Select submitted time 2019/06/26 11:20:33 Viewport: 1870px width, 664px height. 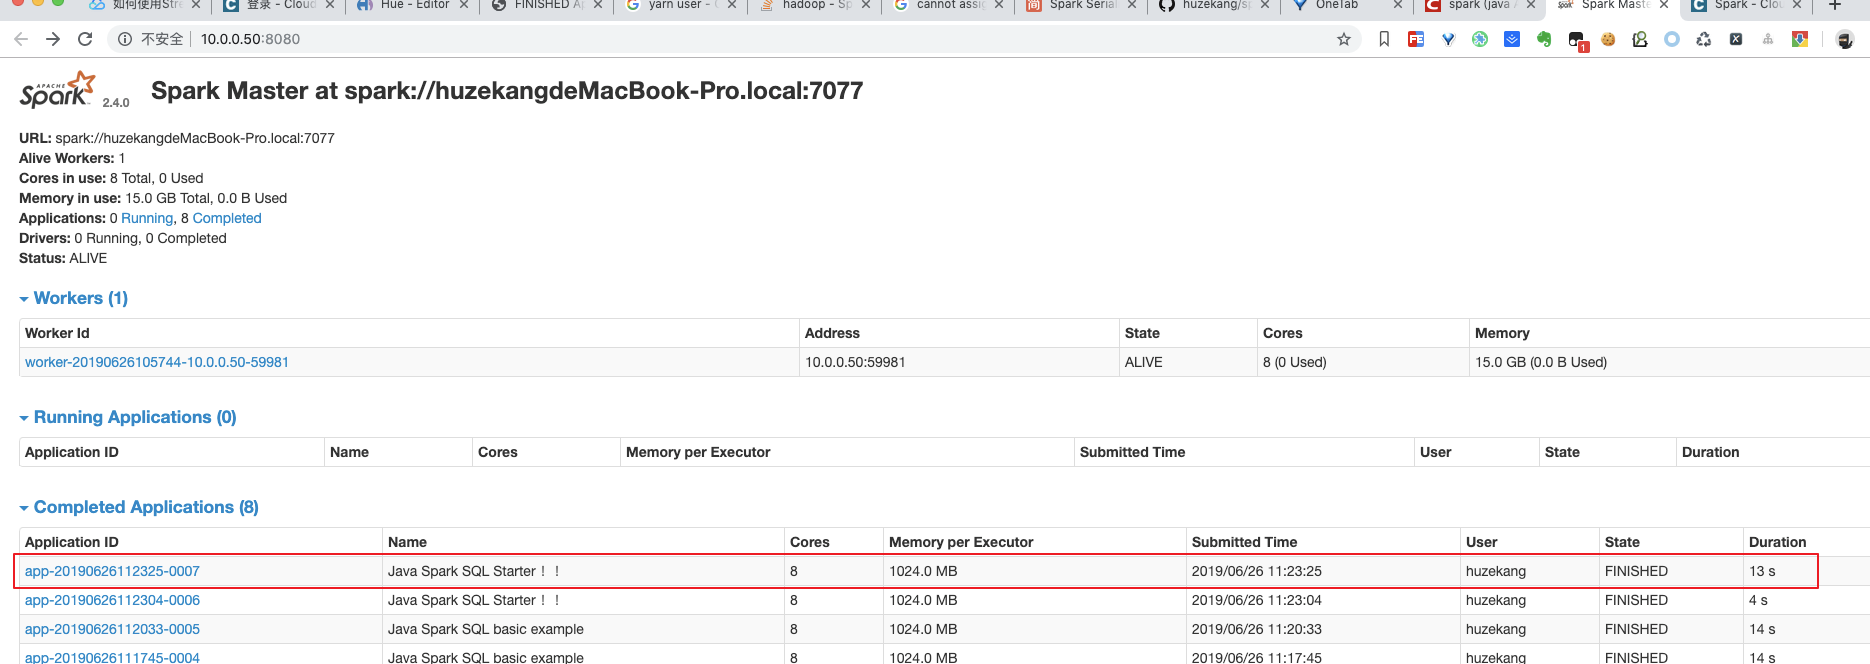pos(1256,629)
